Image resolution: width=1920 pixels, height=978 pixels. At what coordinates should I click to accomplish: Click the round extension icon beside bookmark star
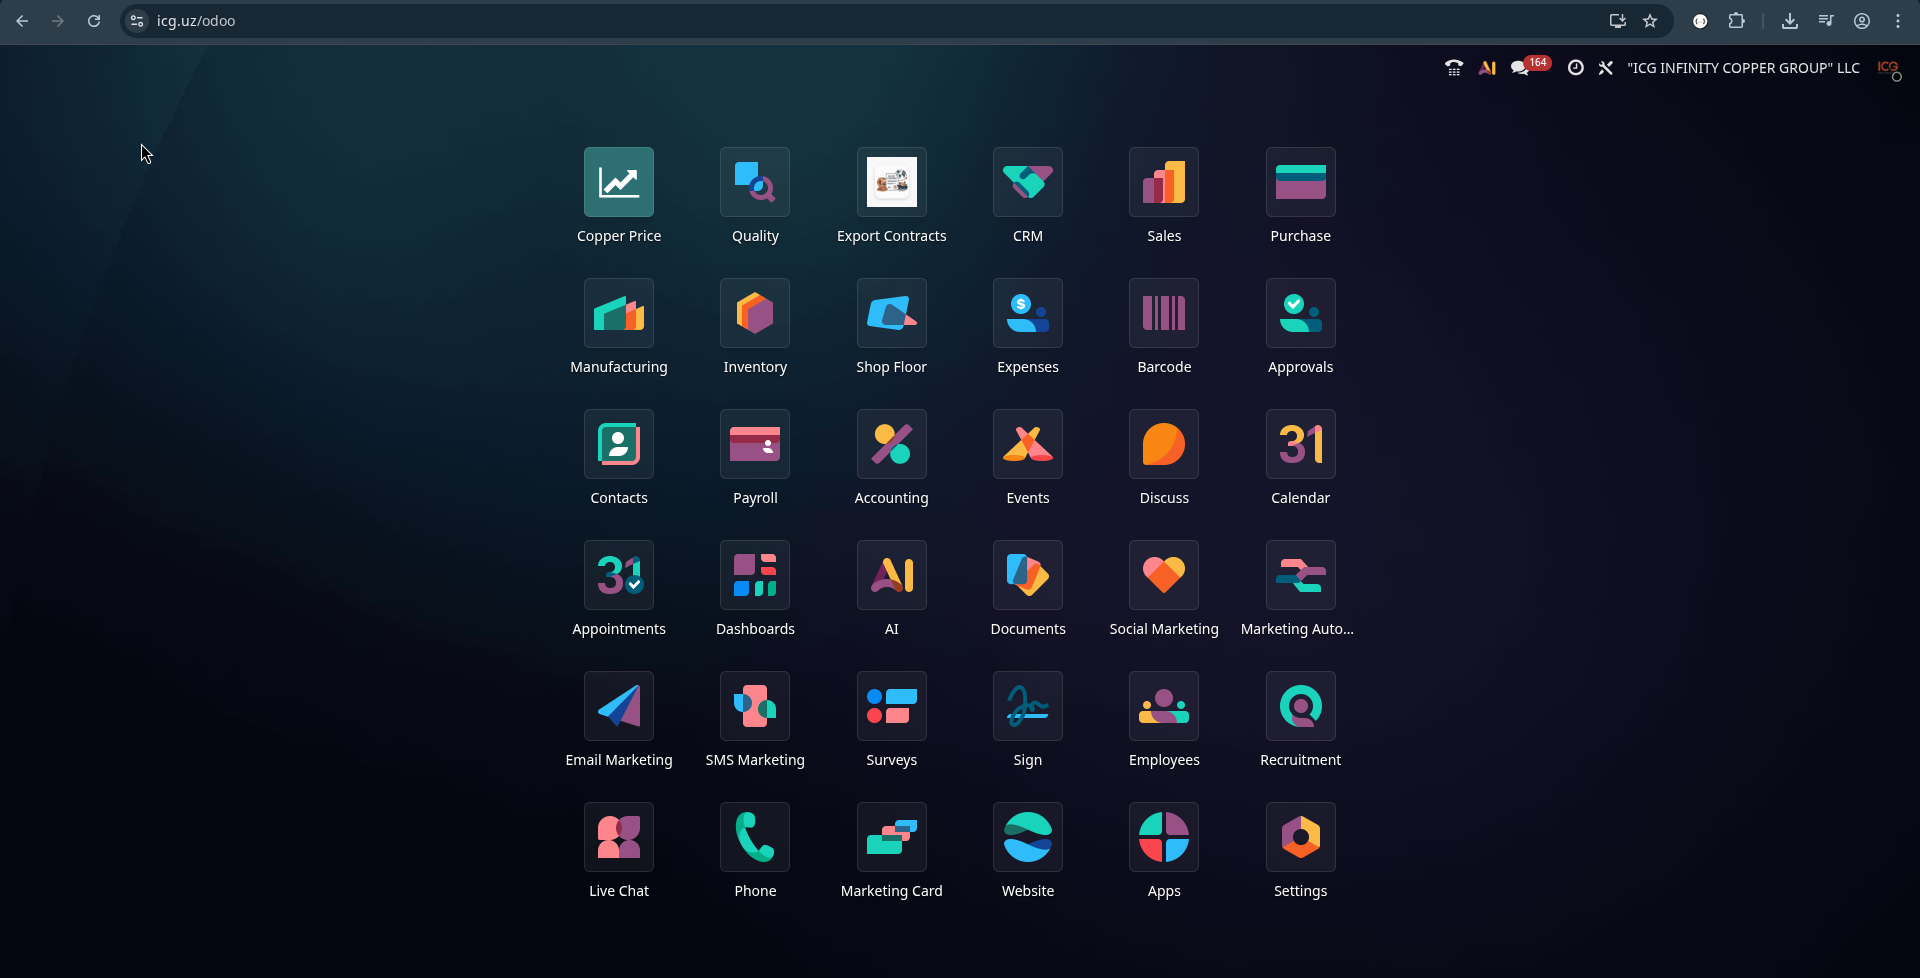point(1700,21)
